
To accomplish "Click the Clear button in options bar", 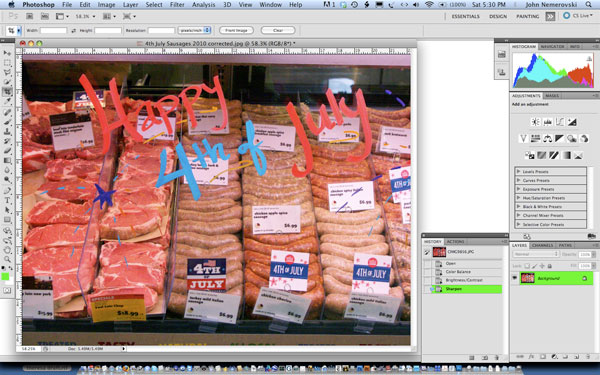I will coord(278,30).
